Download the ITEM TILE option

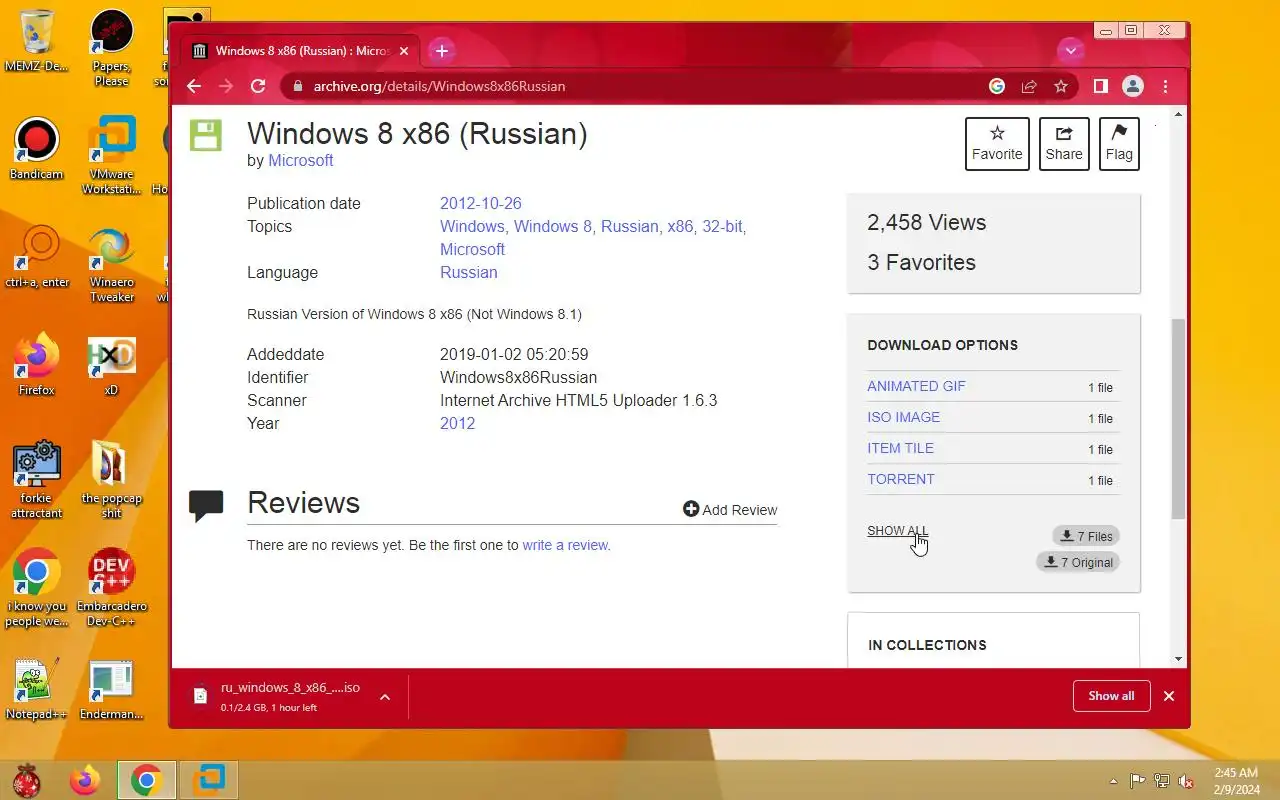(900, 448)
